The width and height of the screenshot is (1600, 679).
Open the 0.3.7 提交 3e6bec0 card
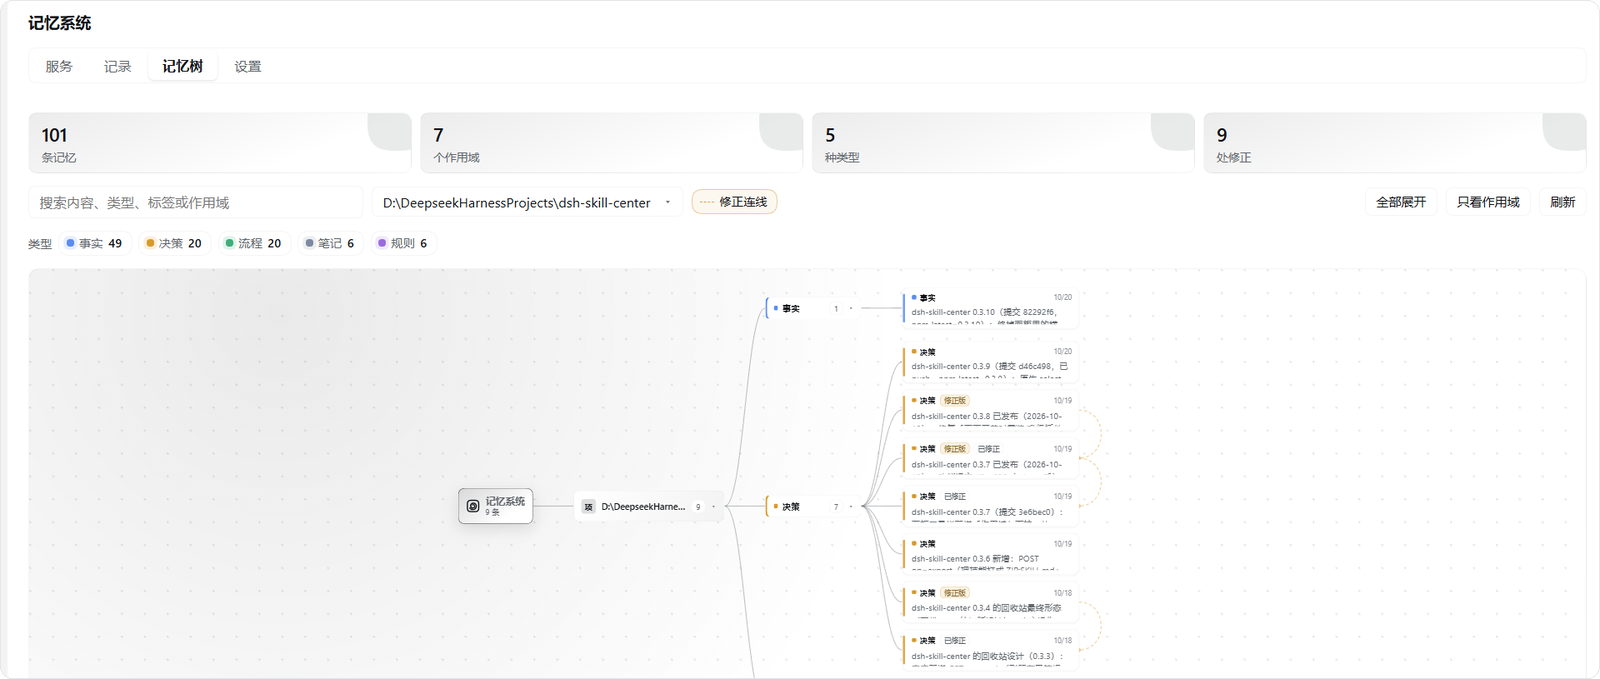click(x=991, y=506)
